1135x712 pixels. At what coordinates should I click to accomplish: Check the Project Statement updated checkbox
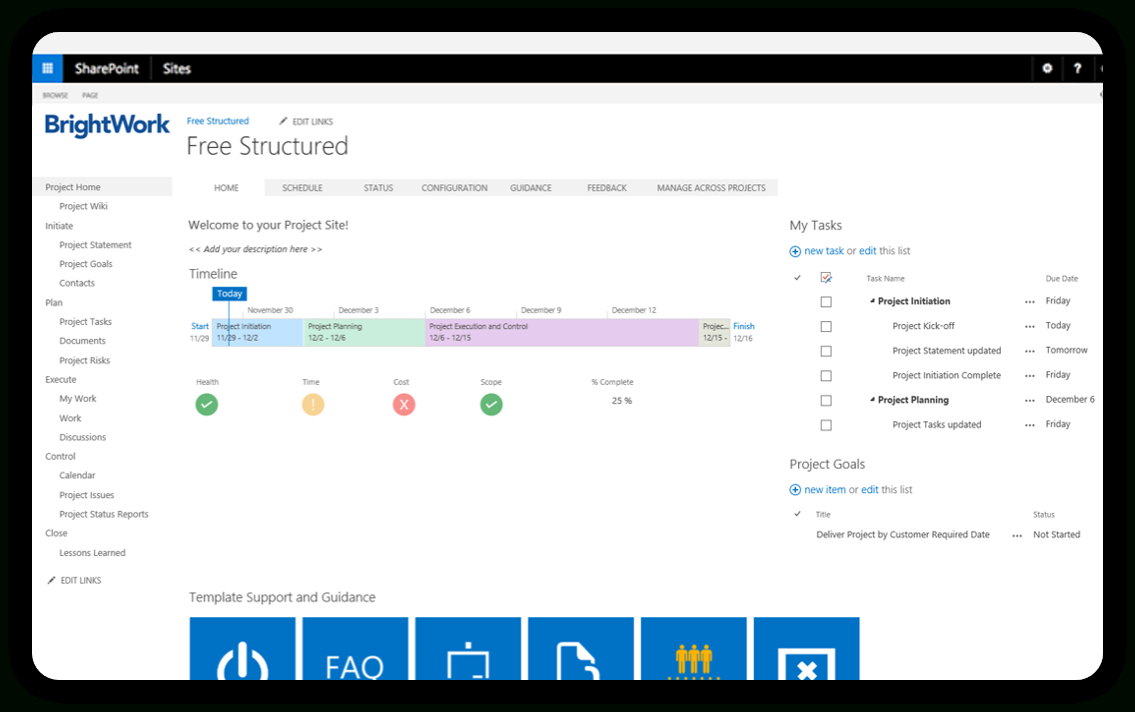(x=826, y=351)
